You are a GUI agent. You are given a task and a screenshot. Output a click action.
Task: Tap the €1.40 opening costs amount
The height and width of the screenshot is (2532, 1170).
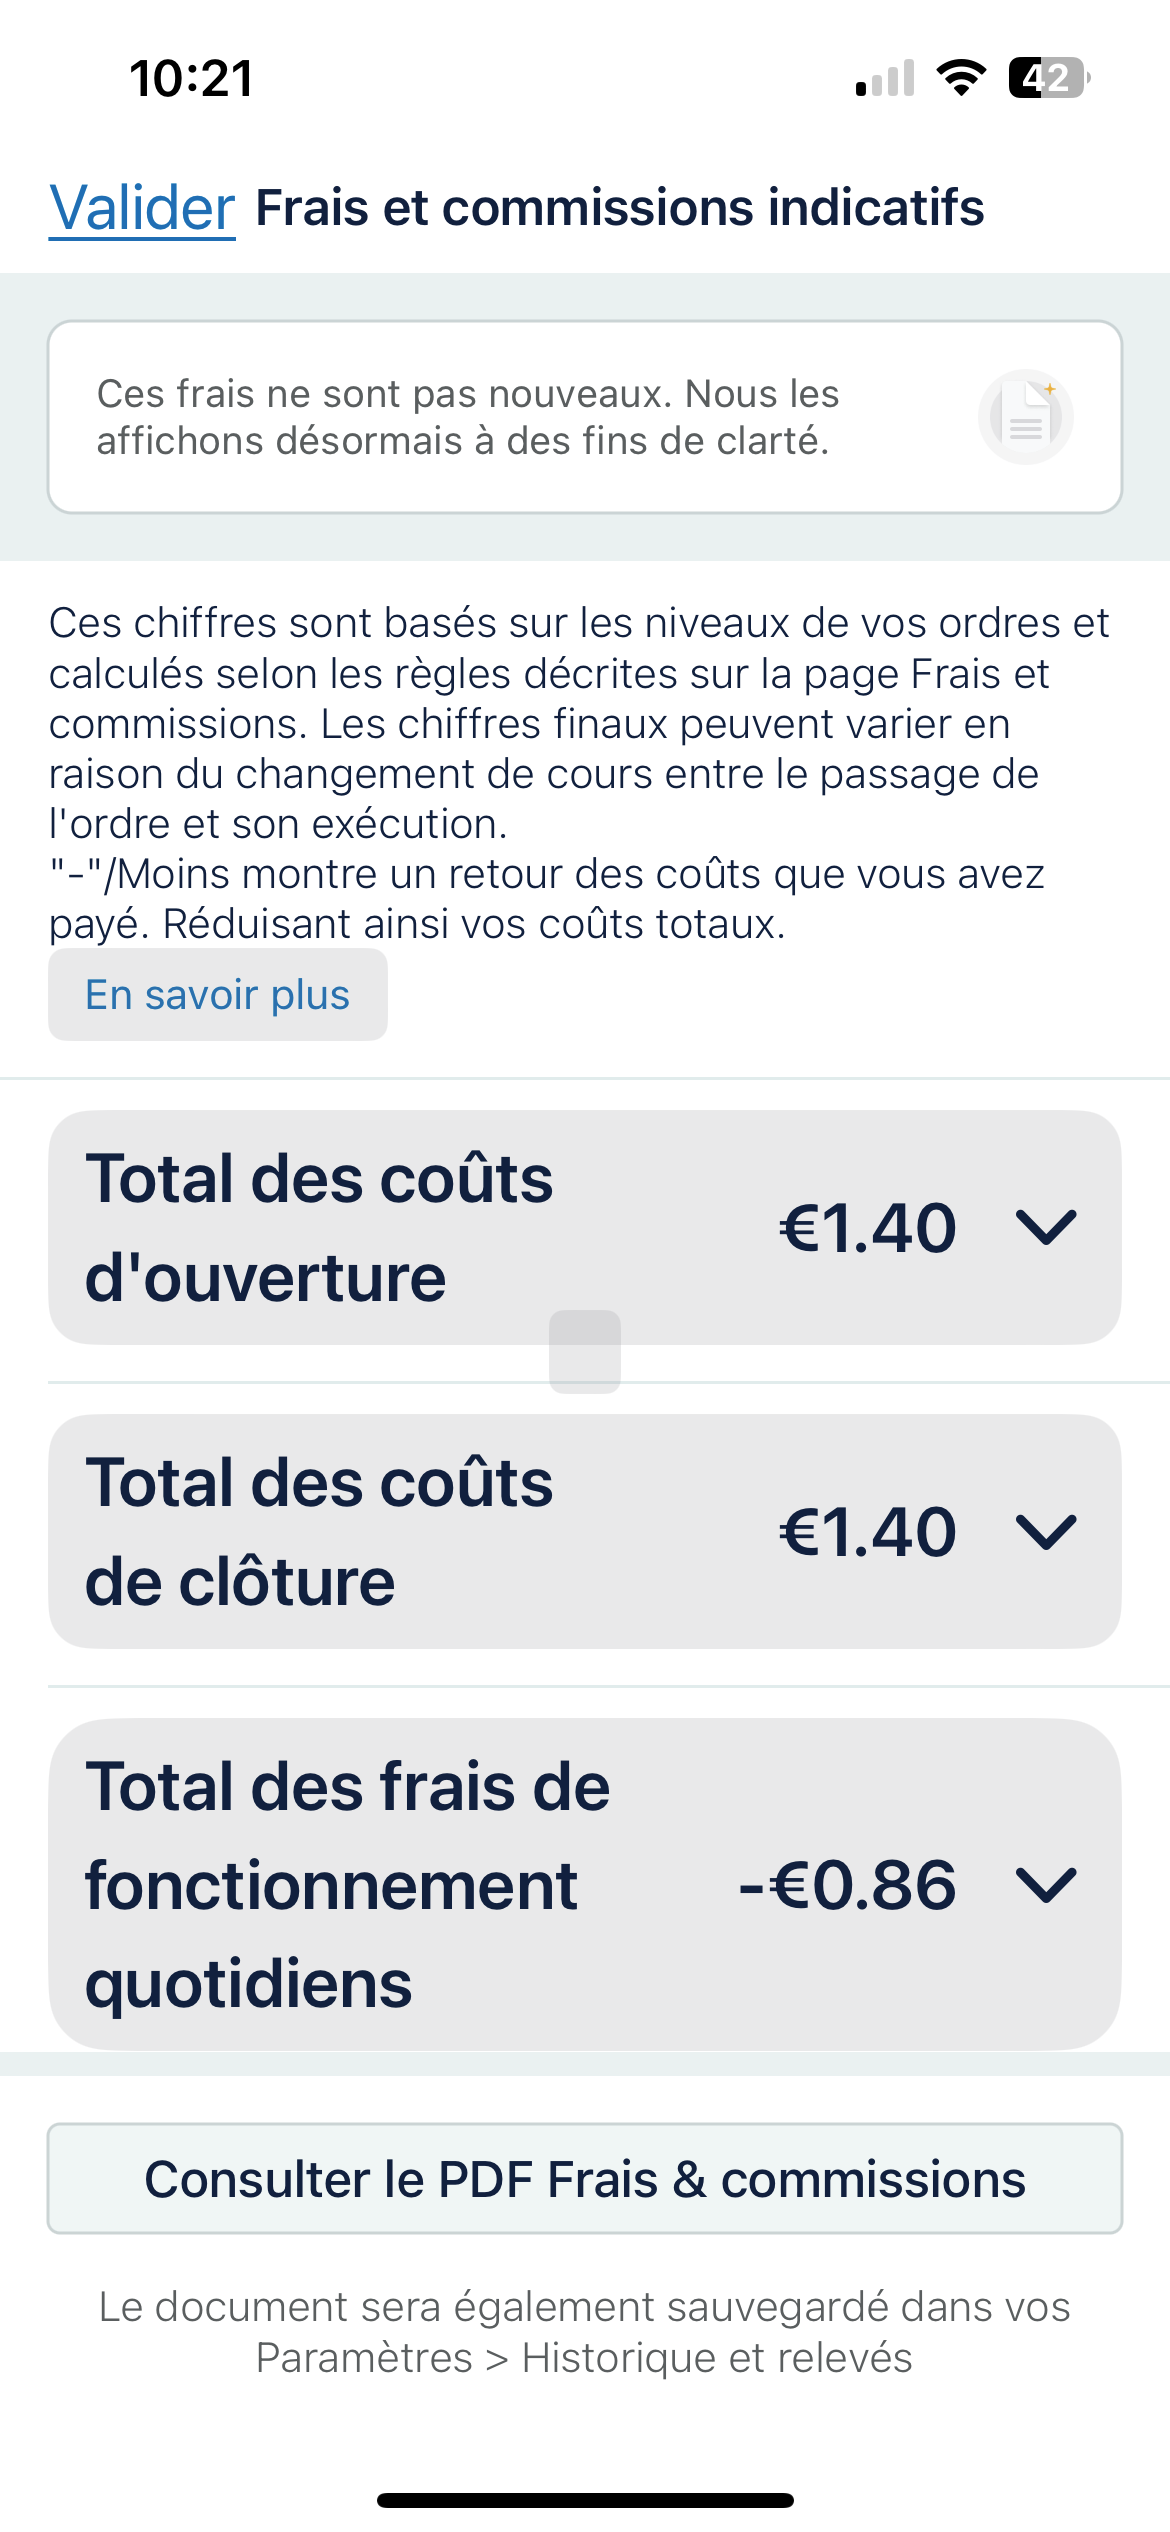pos(867,1227)
